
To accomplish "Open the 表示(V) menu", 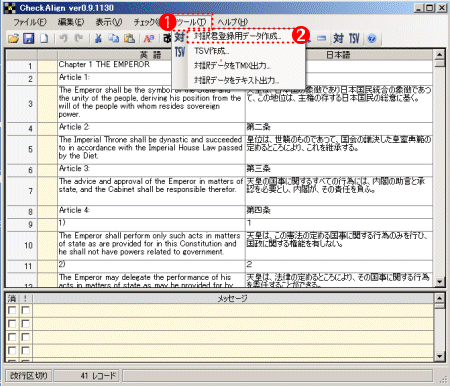I will [109, 22].
